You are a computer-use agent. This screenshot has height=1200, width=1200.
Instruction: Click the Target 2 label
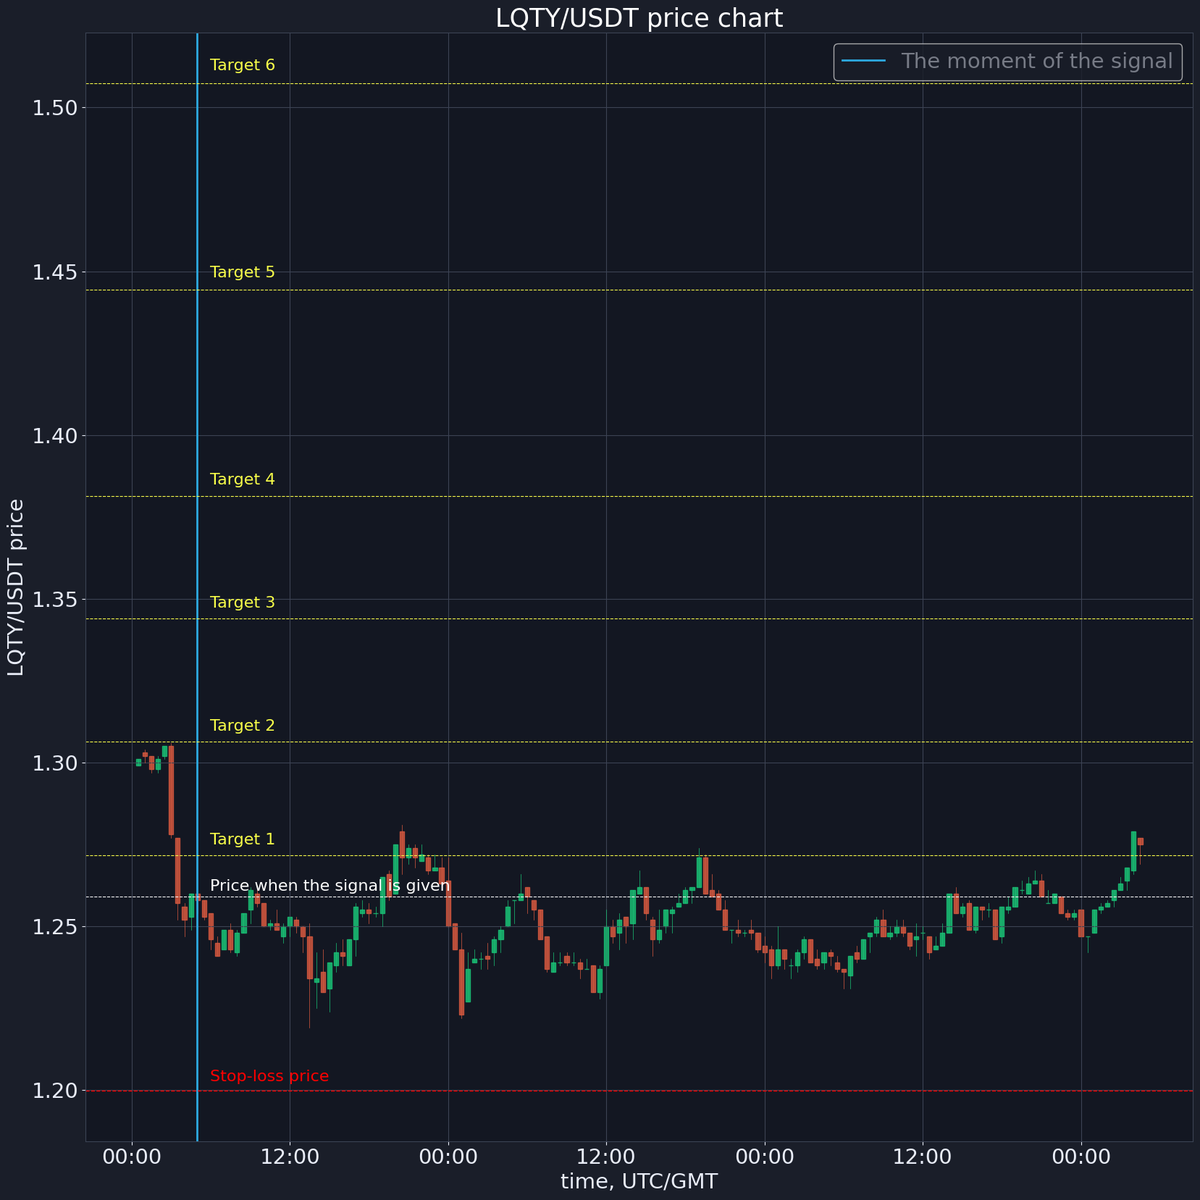tap(242, 724)
